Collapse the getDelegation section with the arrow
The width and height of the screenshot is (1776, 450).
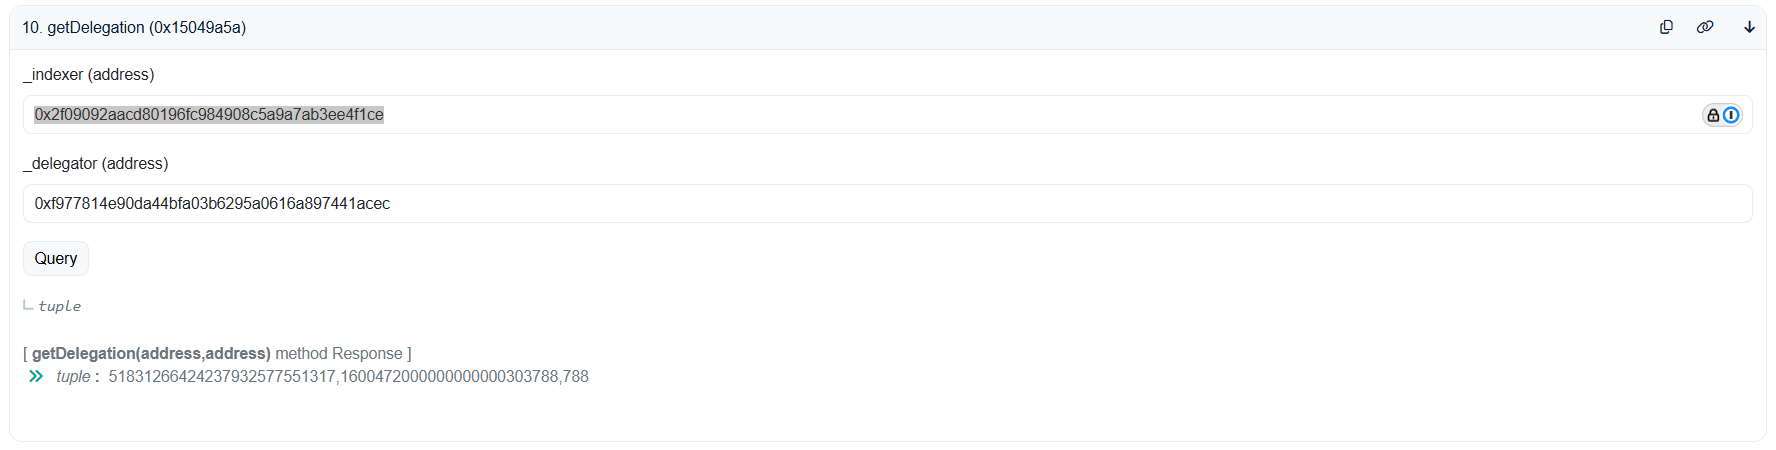(1749, 27)
